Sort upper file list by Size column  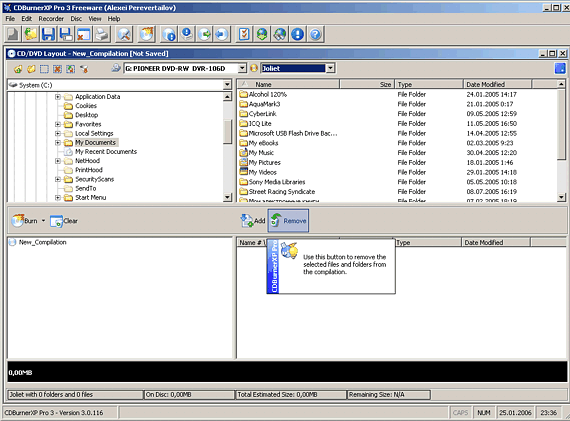tap(367, 84)
